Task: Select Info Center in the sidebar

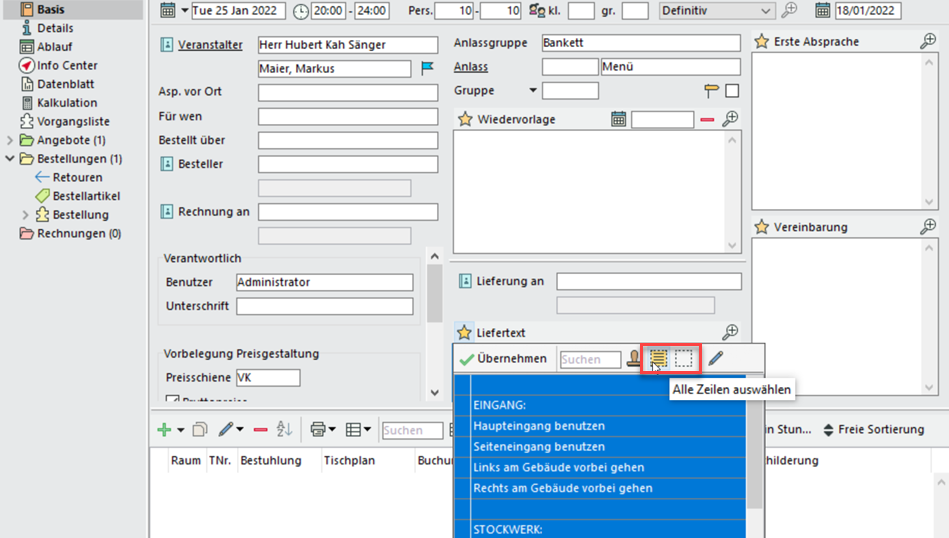Action: [66, 66]
